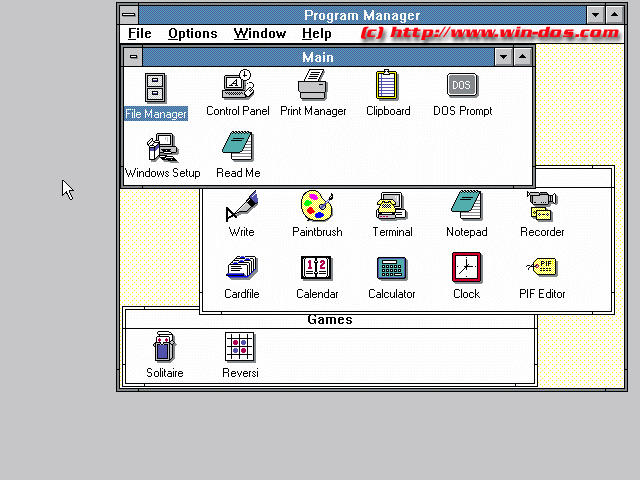Open the Options menu
This screenshot has width=640, height=480.
point(192,34)
